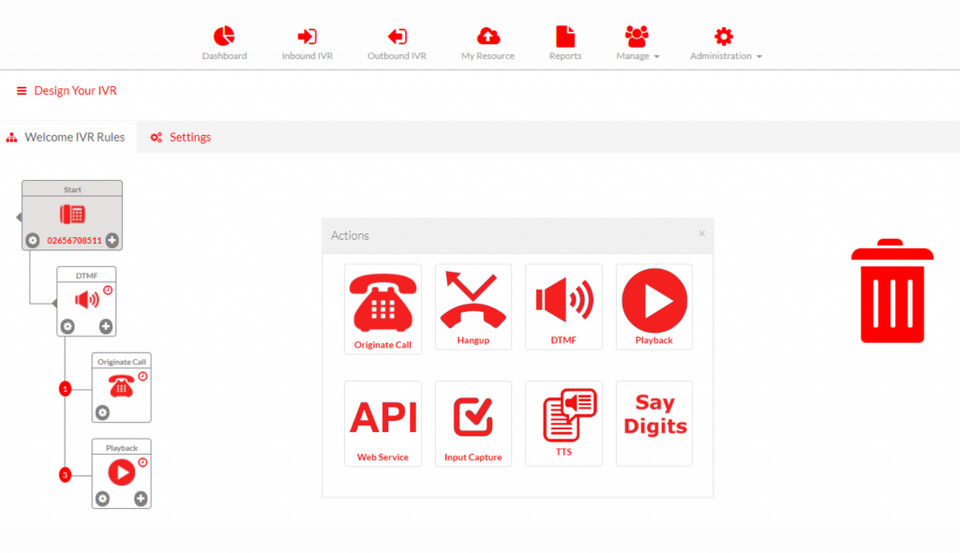Image resolution: width=960 pixels, height=553 pixels.
Task: Expand the Administration dropdown menu
Action: point(726,43)
